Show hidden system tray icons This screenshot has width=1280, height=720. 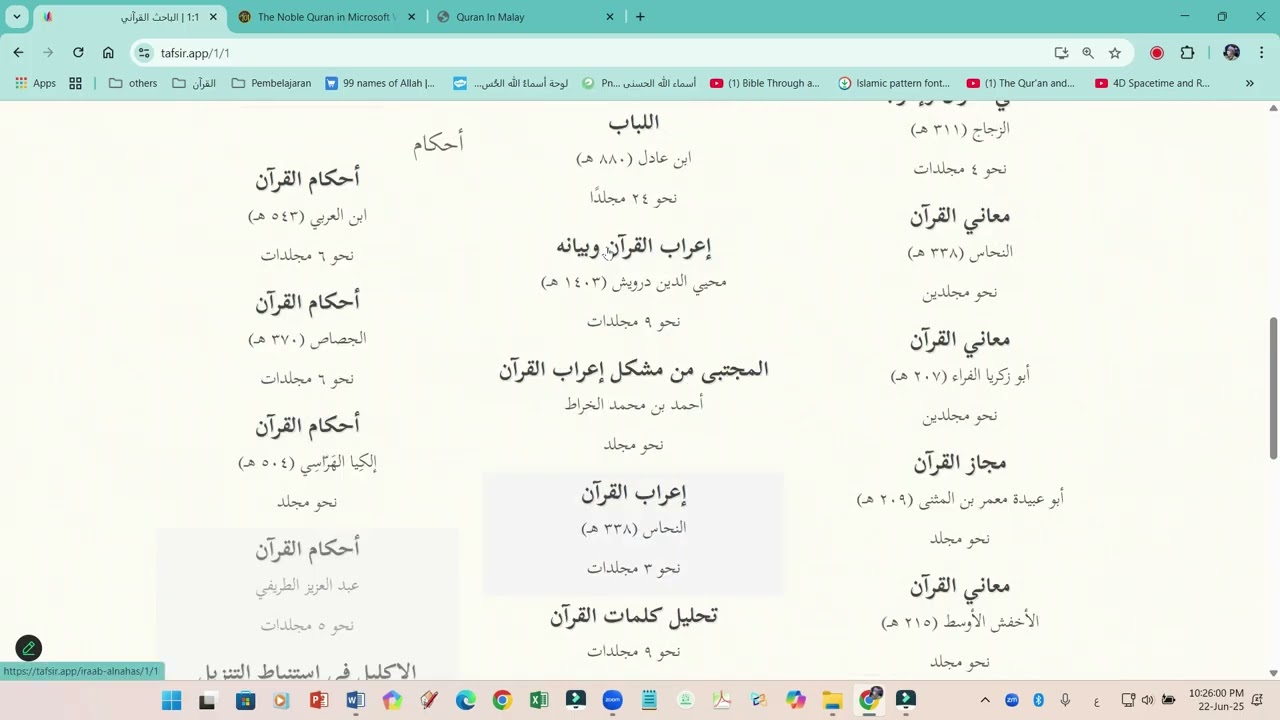click(x=985, y=700)
